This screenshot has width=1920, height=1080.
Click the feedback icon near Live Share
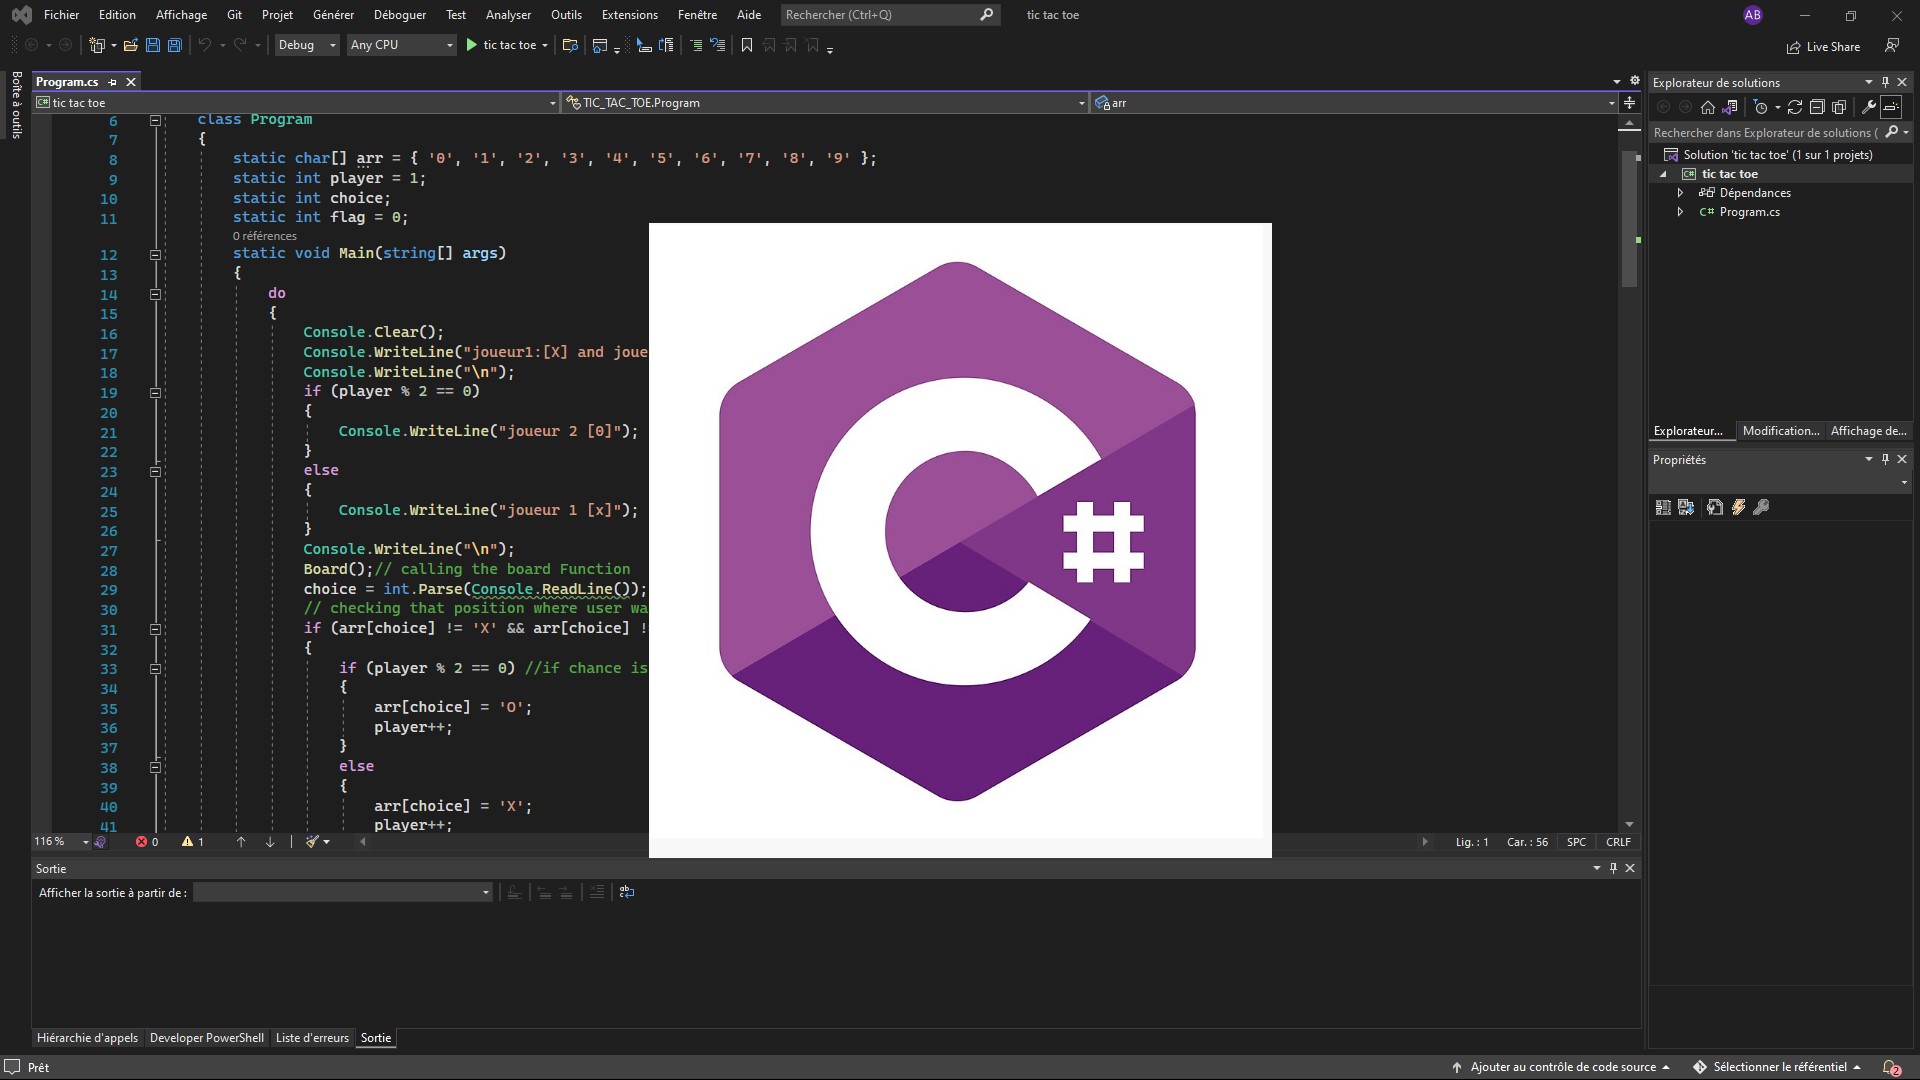click(1891, 45)
